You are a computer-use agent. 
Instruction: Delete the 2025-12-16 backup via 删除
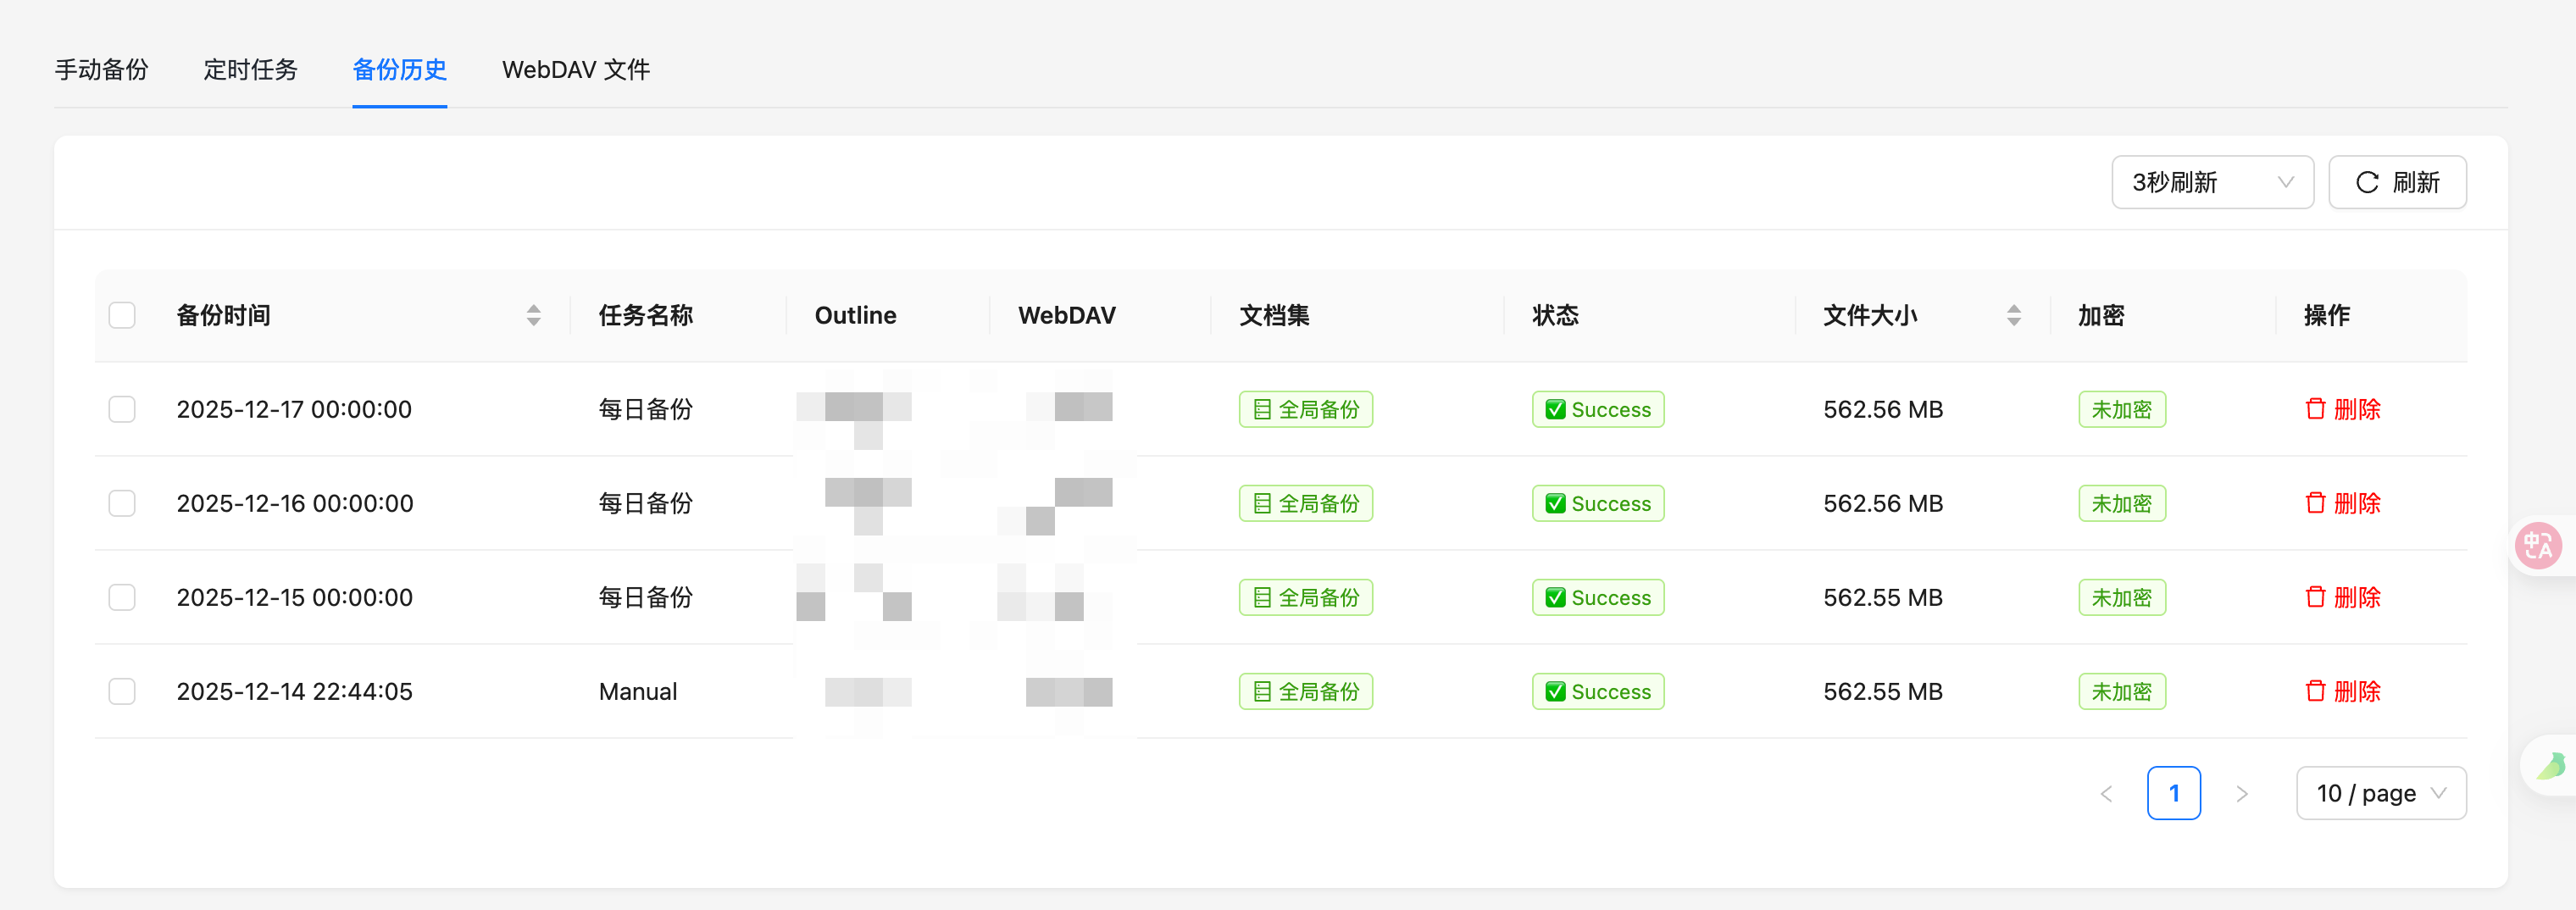click(x=2342, y=503)
